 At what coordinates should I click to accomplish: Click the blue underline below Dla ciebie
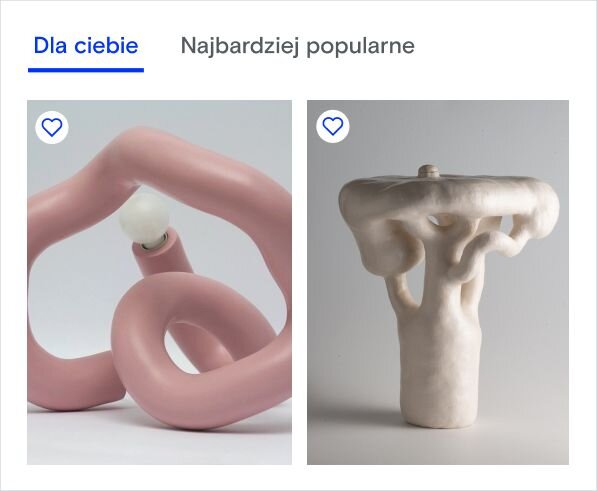[86, 70]
